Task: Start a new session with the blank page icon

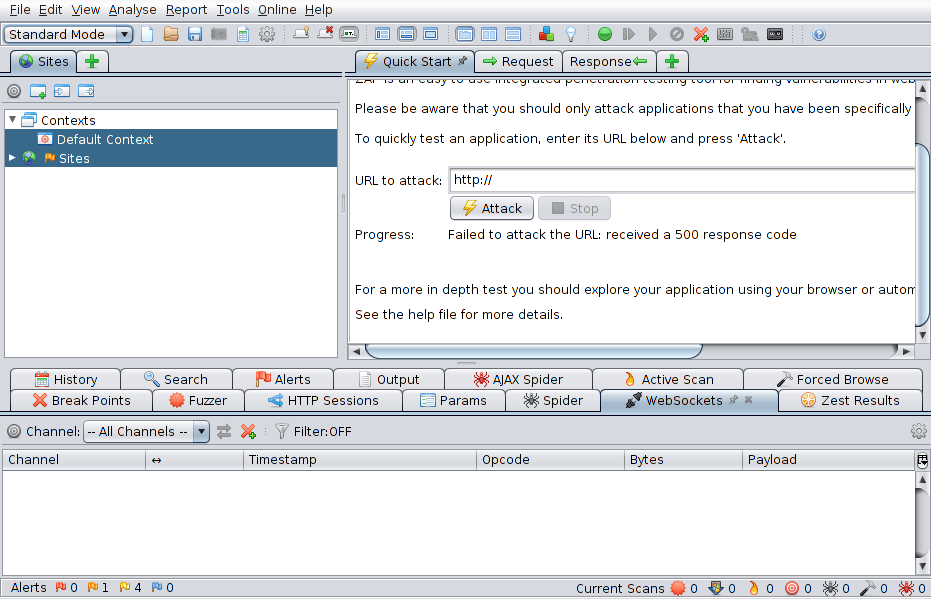Action: [146, 33]
